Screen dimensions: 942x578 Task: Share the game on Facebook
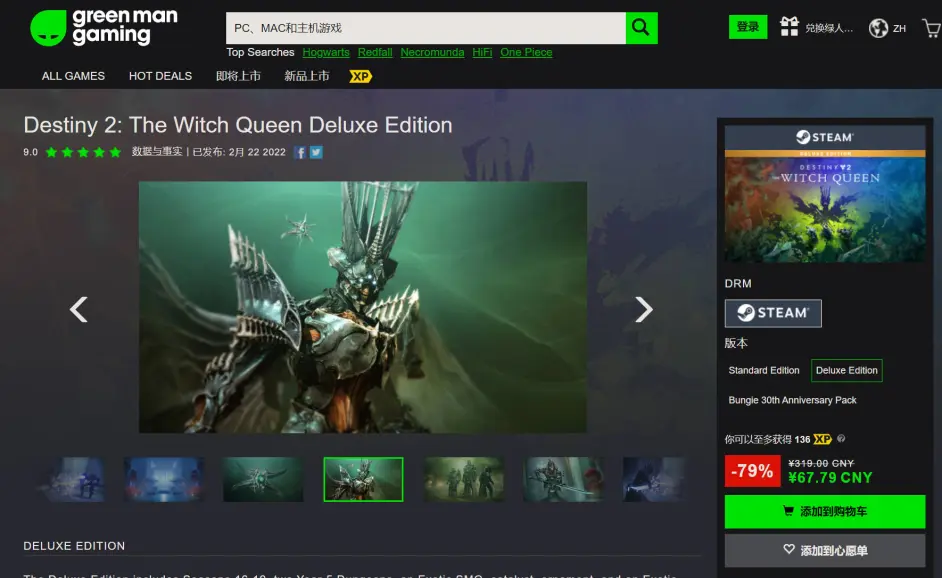pyautogui.click(x=300, y=153)
